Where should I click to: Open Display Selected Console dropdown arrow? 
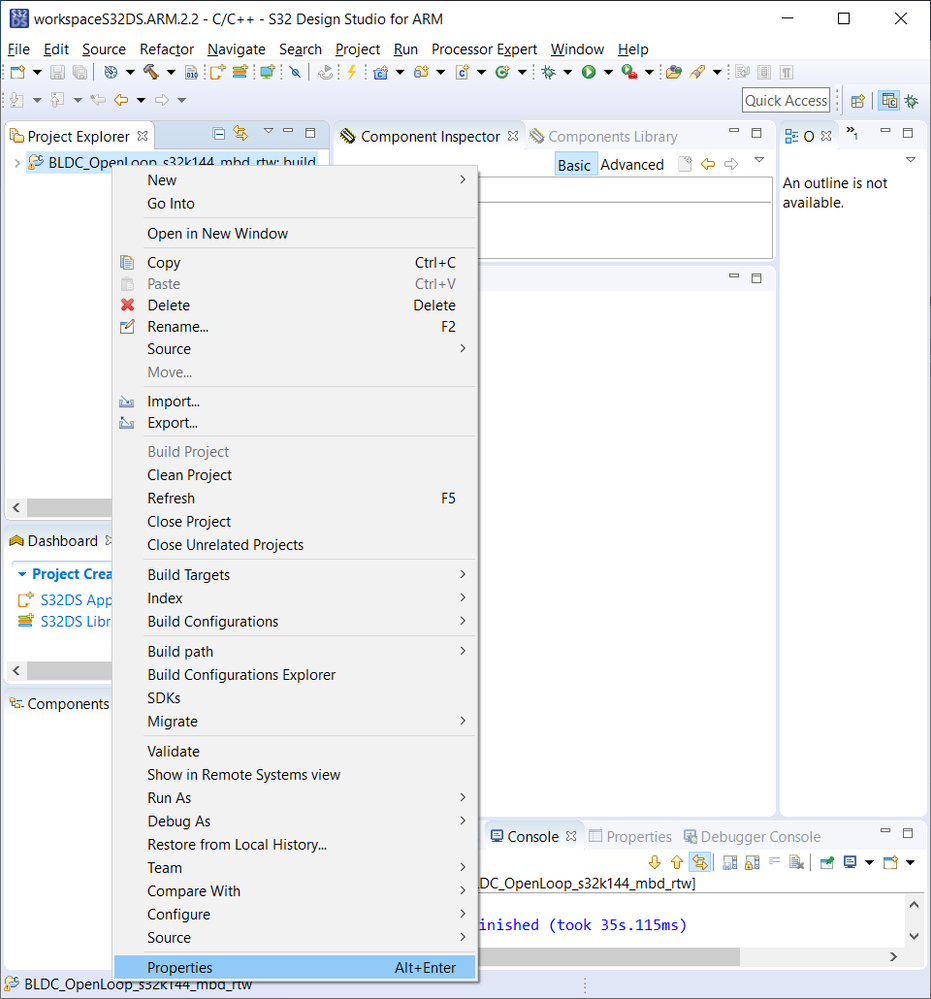click(x=869, y=863)
